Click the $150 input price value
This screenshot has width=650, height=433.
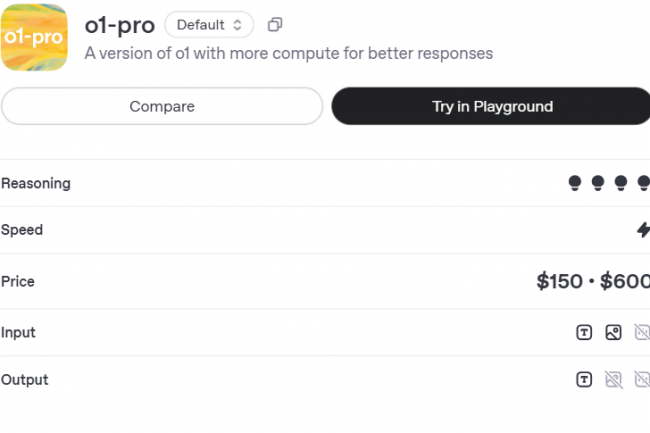pos(560,281)
